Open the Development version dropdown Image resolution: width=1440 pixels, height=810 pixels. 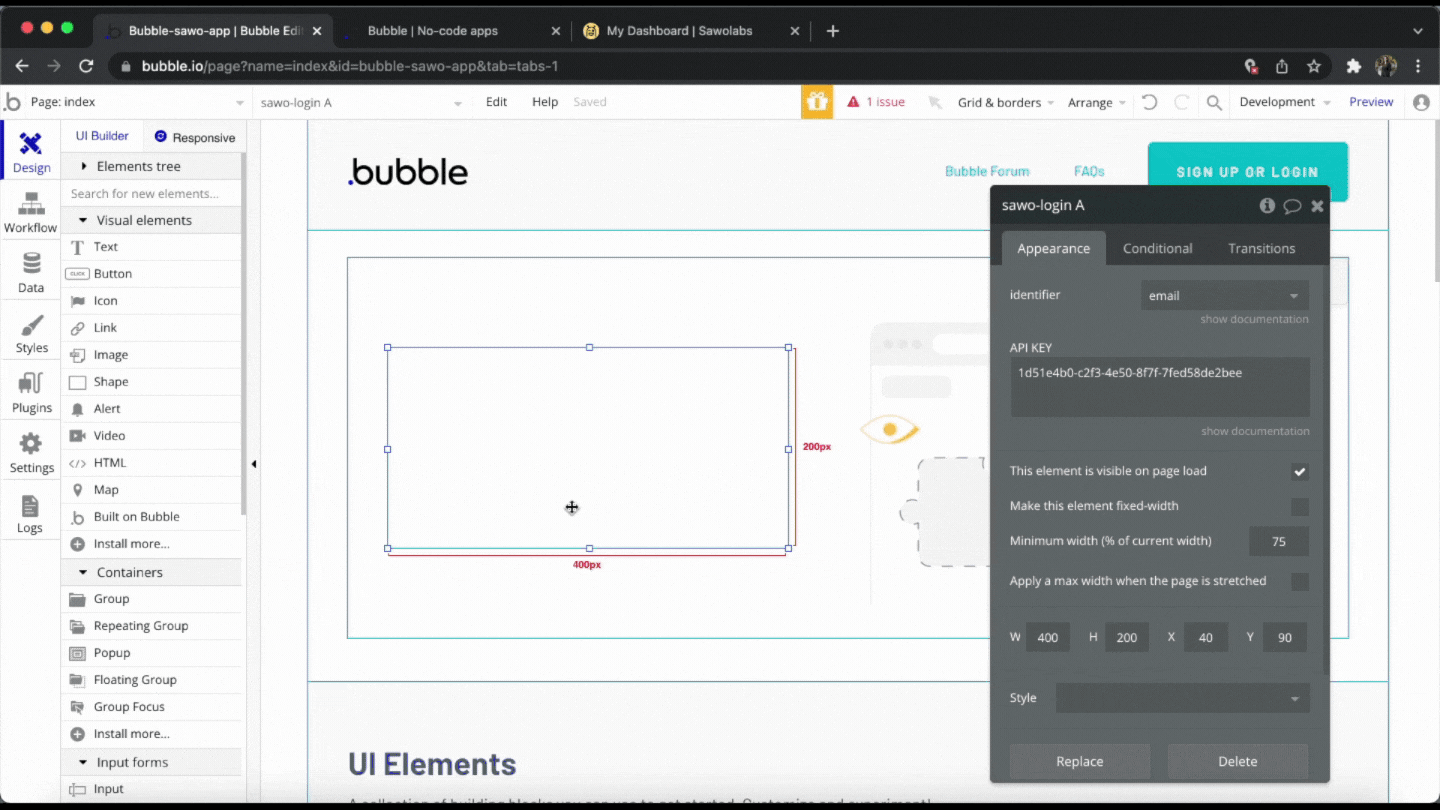point(1285,102)
